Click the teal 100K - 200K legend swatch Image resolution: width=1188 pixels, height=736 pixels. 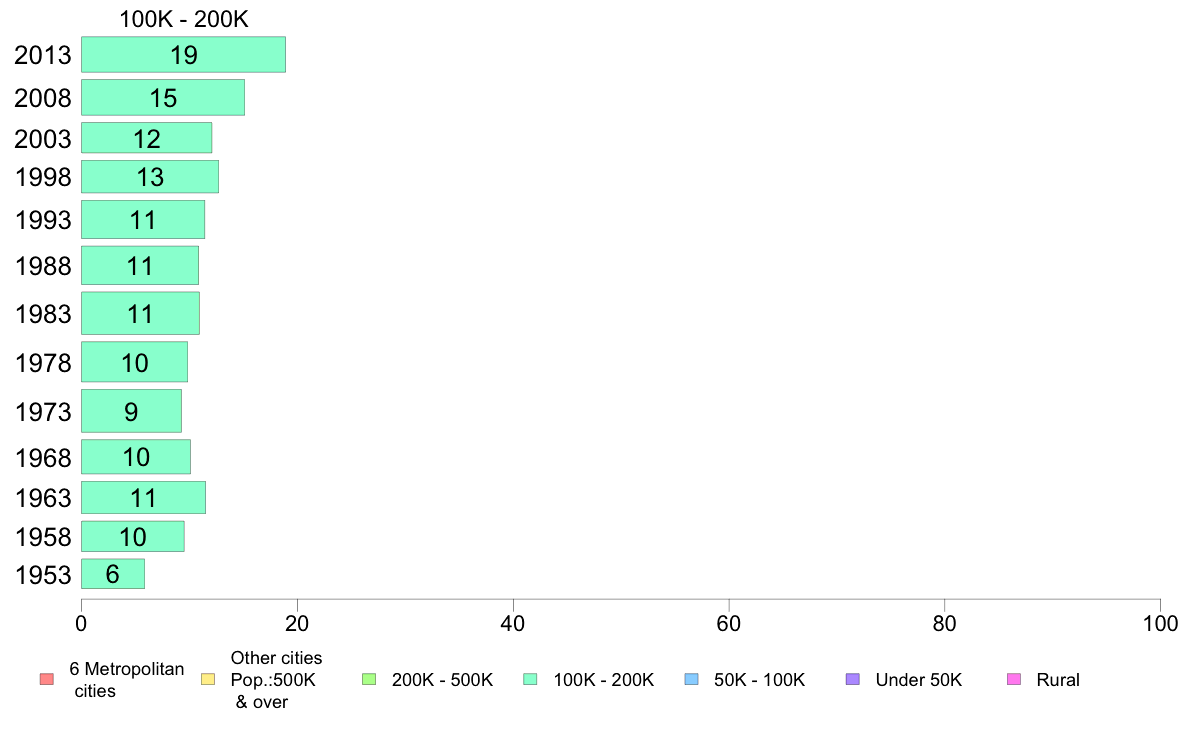pyautogui.click(x=530, y=680)
